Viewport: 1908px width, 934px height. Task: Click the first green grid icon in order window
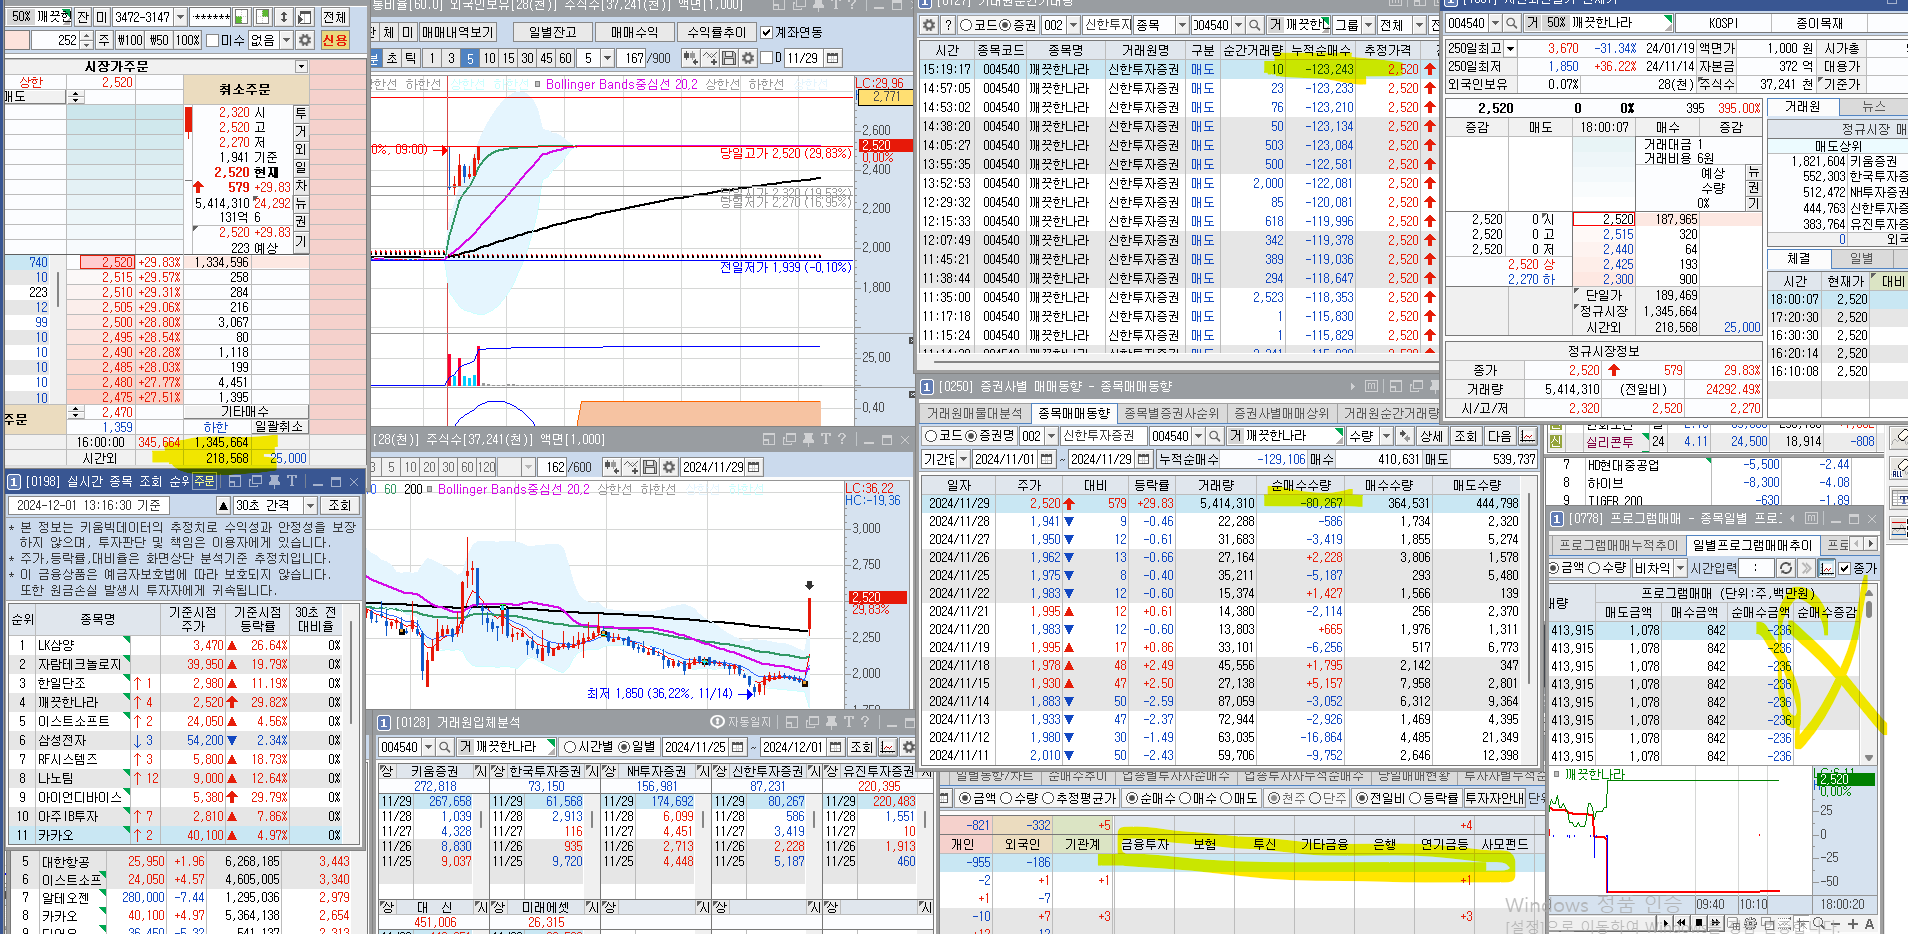[x=240, y=17]
